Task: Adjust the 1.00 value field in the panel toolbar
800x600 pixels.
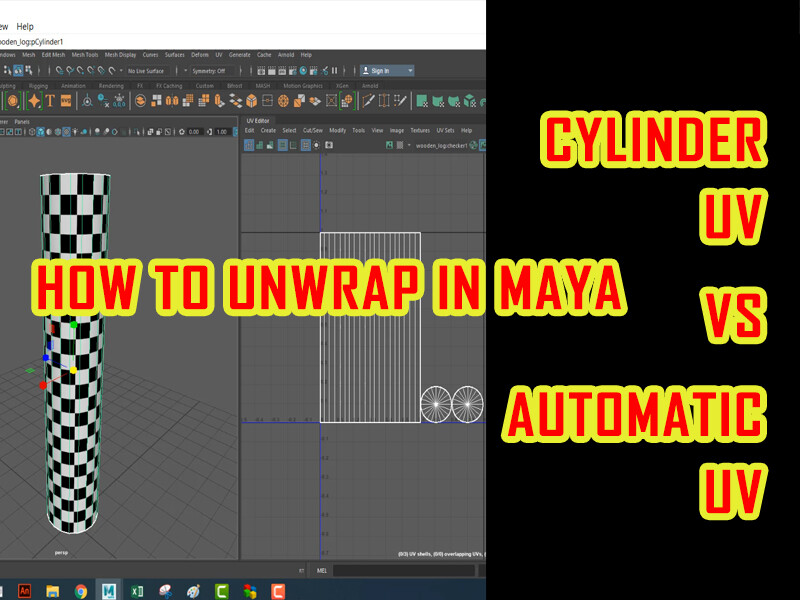Action: 220,131
